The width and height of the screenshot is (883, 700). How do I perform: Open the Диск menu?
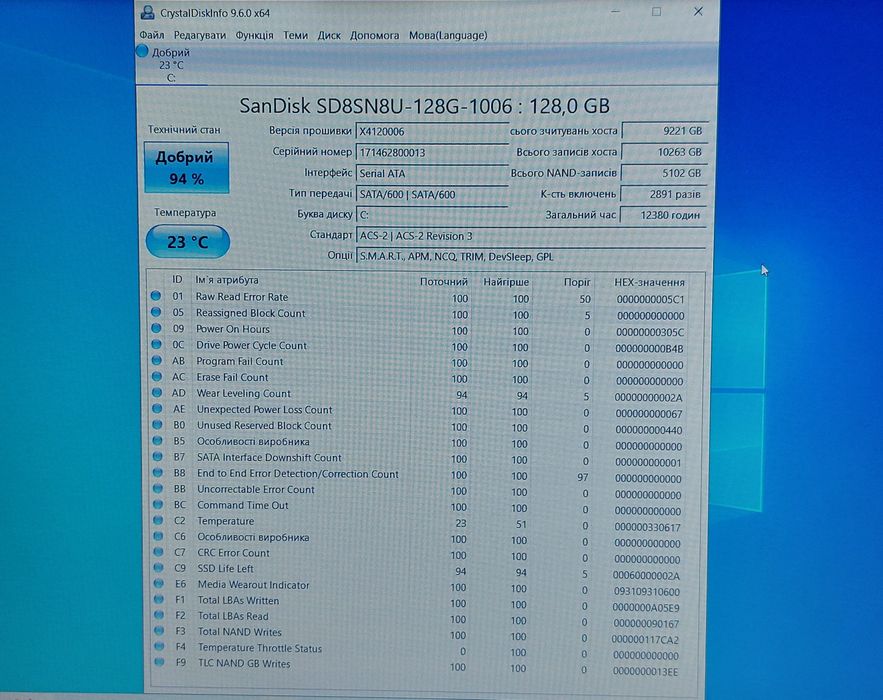pos(329,35)
